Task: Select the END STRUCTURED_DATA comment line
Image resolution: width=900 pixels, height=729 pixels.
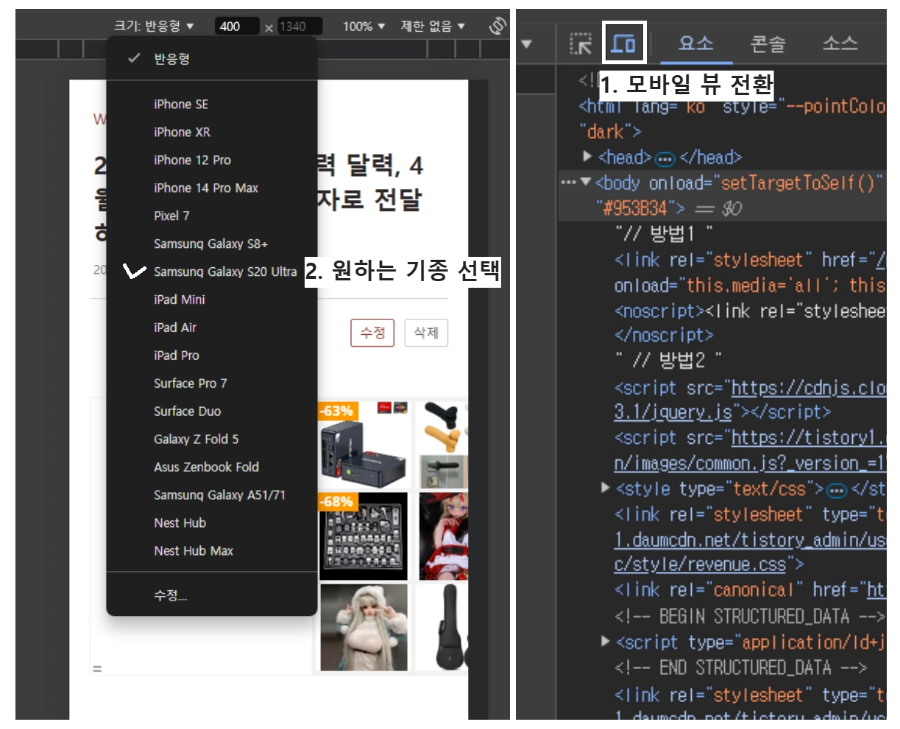Action: [x=740, y=668]
